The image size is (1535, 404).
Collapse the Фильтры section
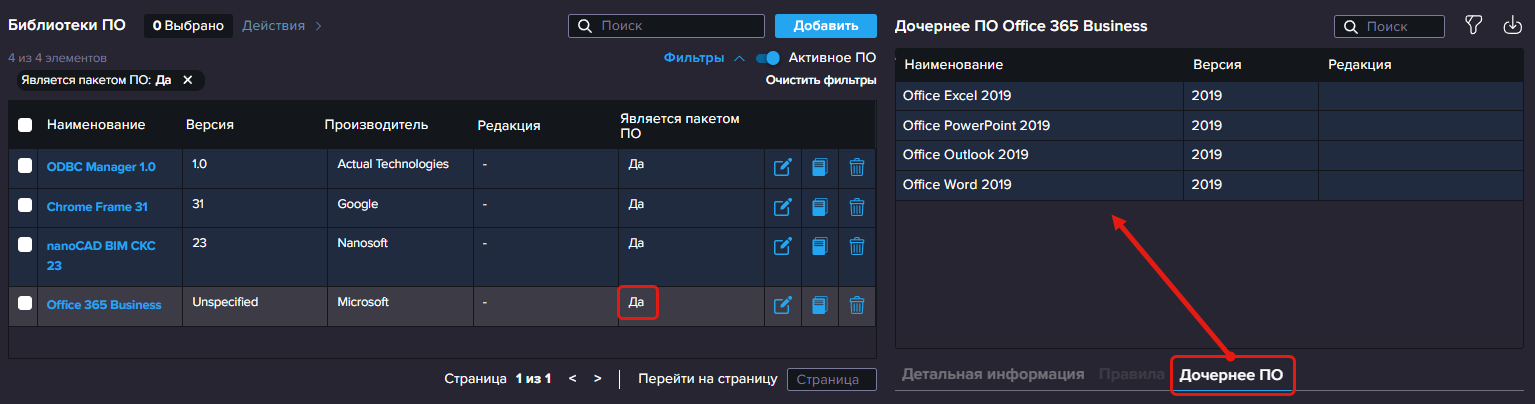pyautogui.click(x=704, y=58)
